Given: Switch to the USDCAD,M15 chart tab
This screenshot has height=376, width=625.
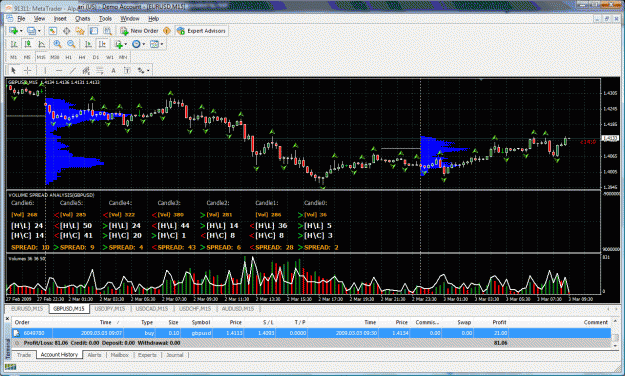Looking at the screenshot, I should [x=152, y=309].
